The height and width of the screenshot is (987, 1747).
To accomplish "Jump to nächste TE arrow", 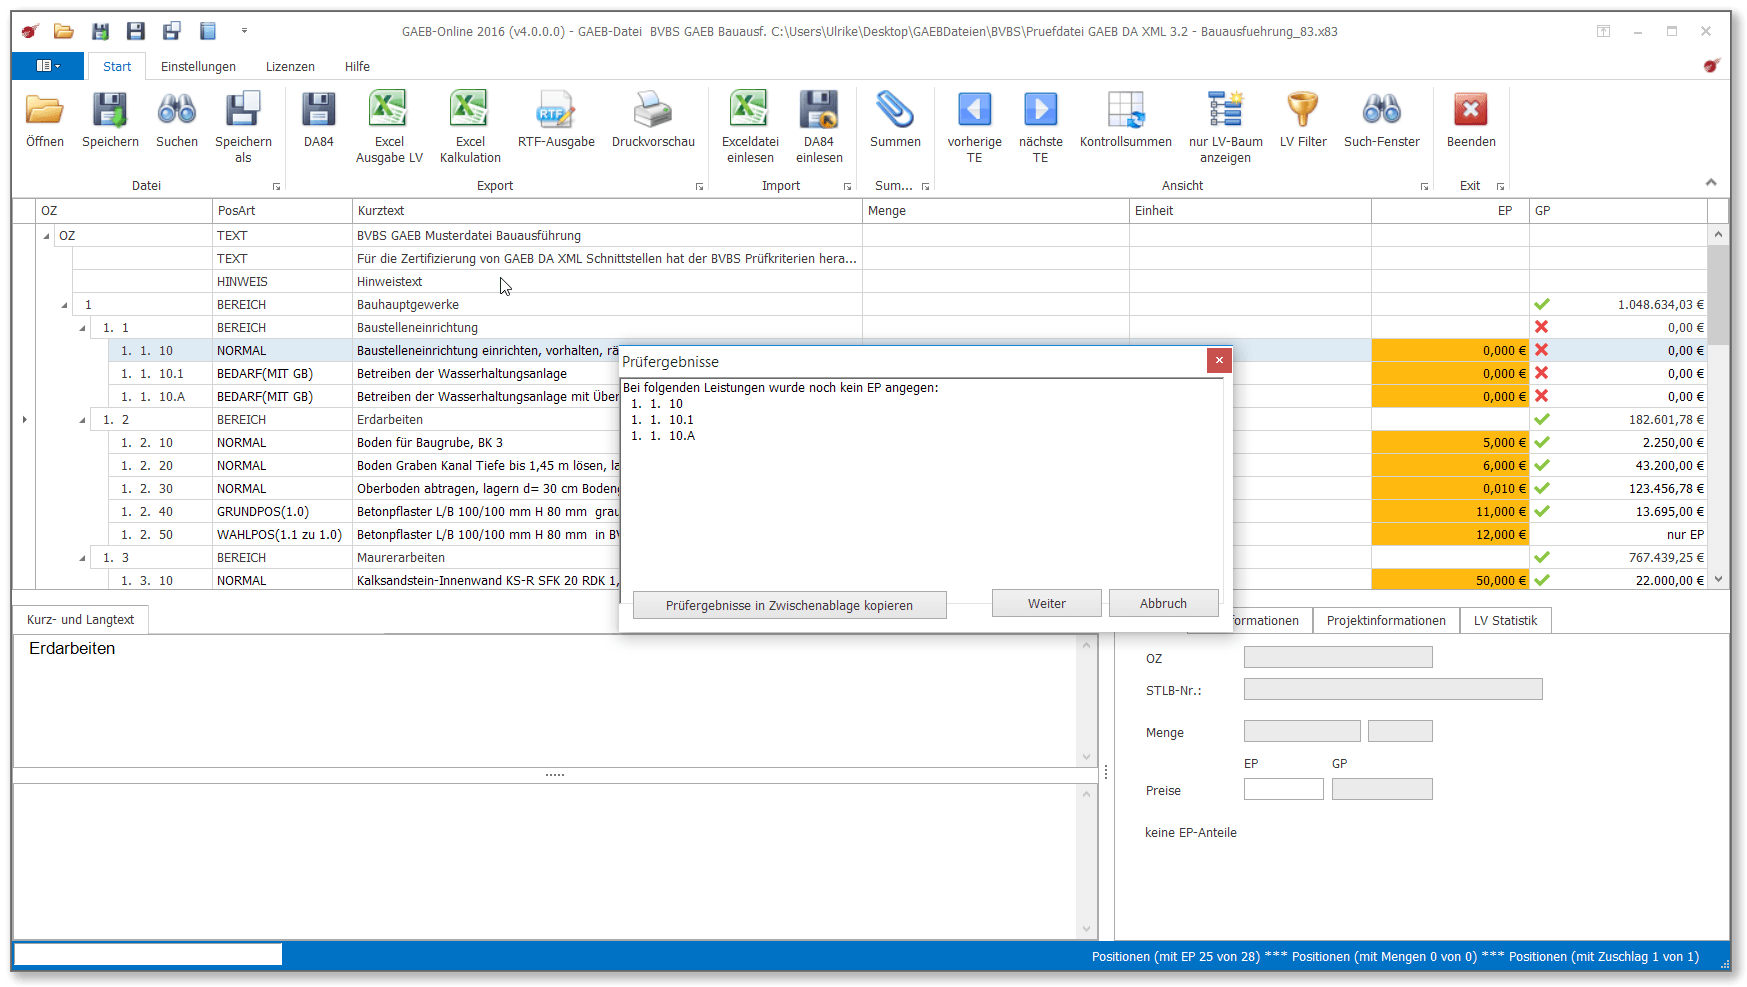I will pos(1040,110).
